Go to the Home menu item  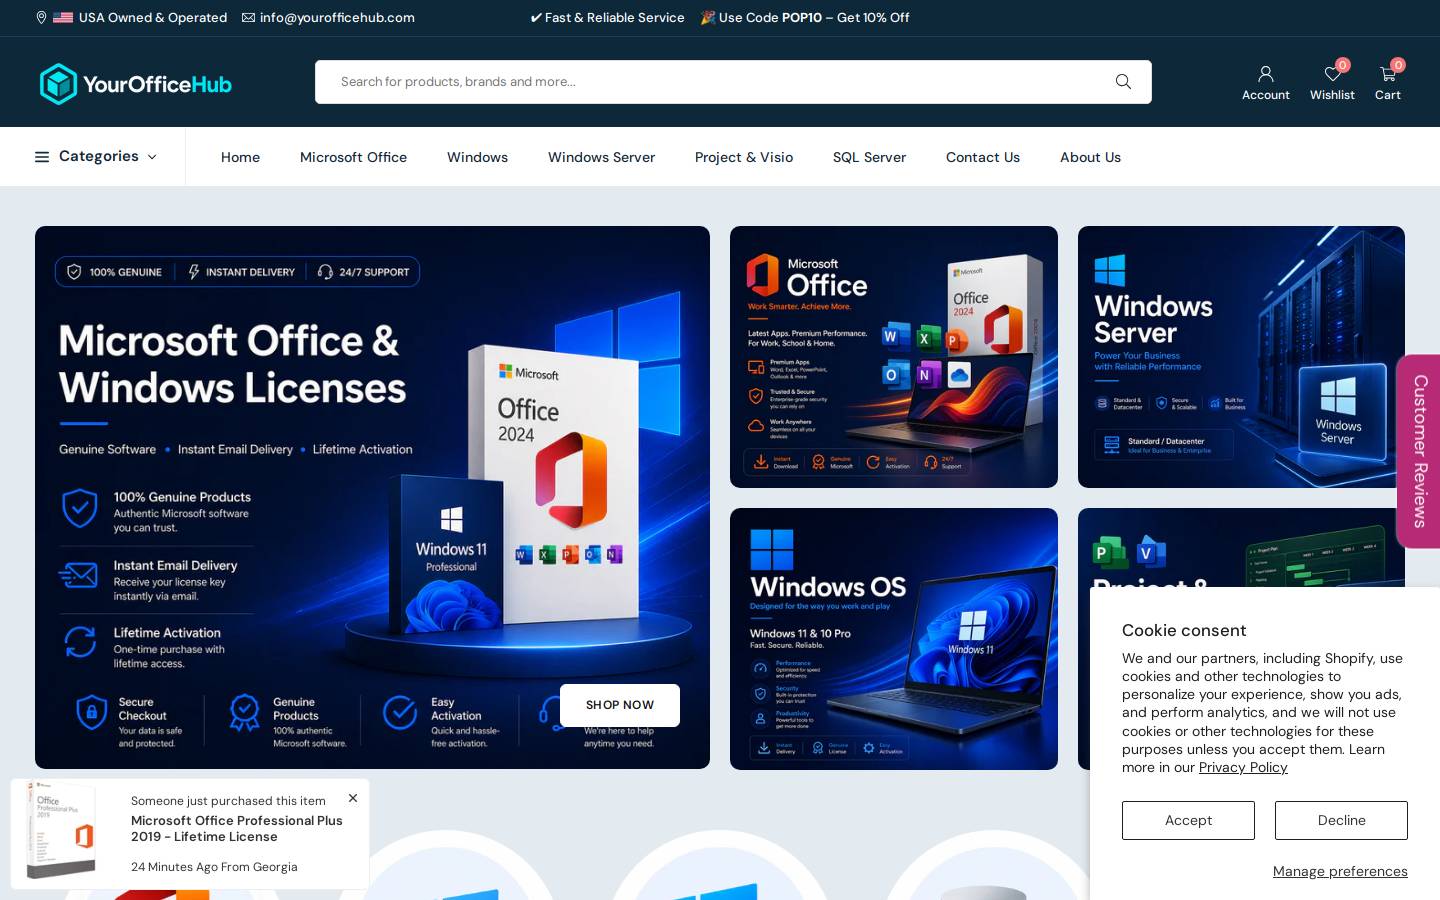tap(240, 157)
